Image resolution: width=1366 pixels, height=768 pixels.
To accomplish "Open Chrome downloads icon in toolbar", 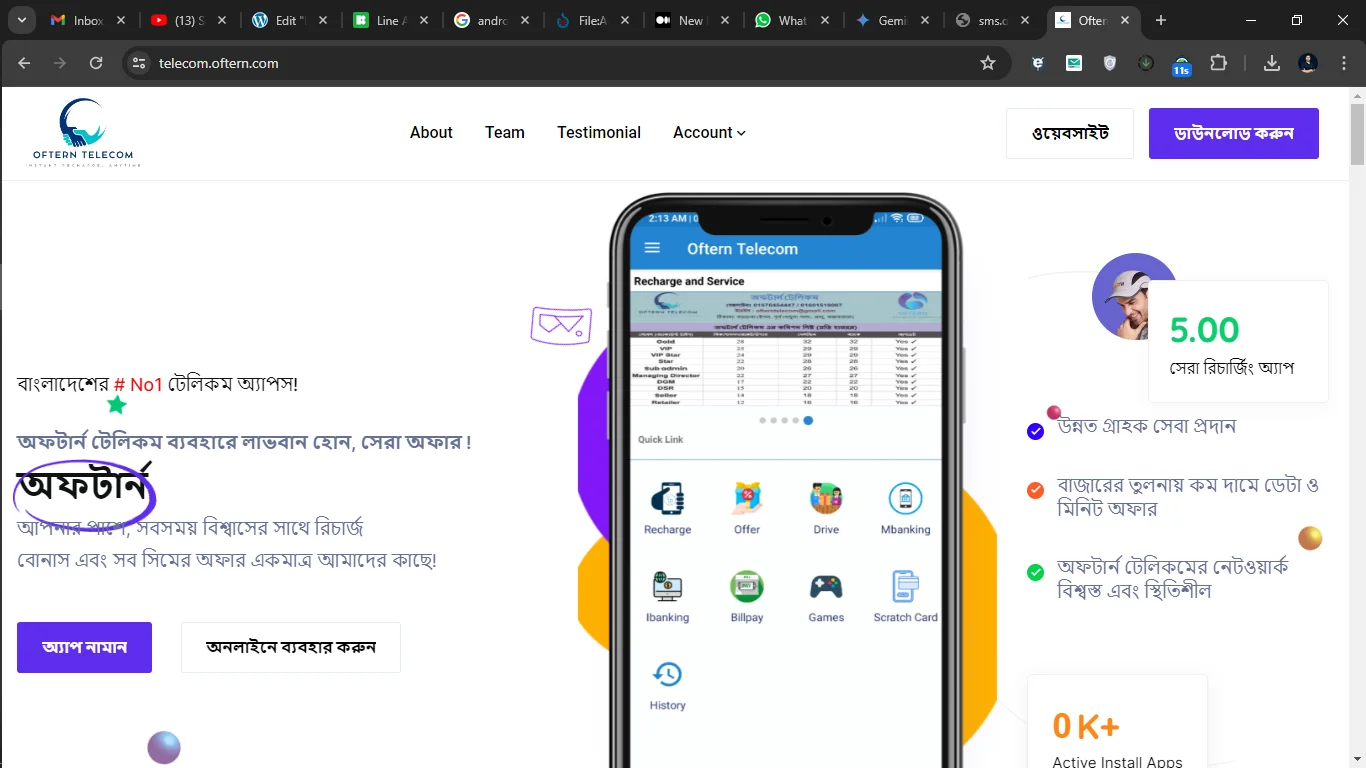I will [x=1271, y=62].
